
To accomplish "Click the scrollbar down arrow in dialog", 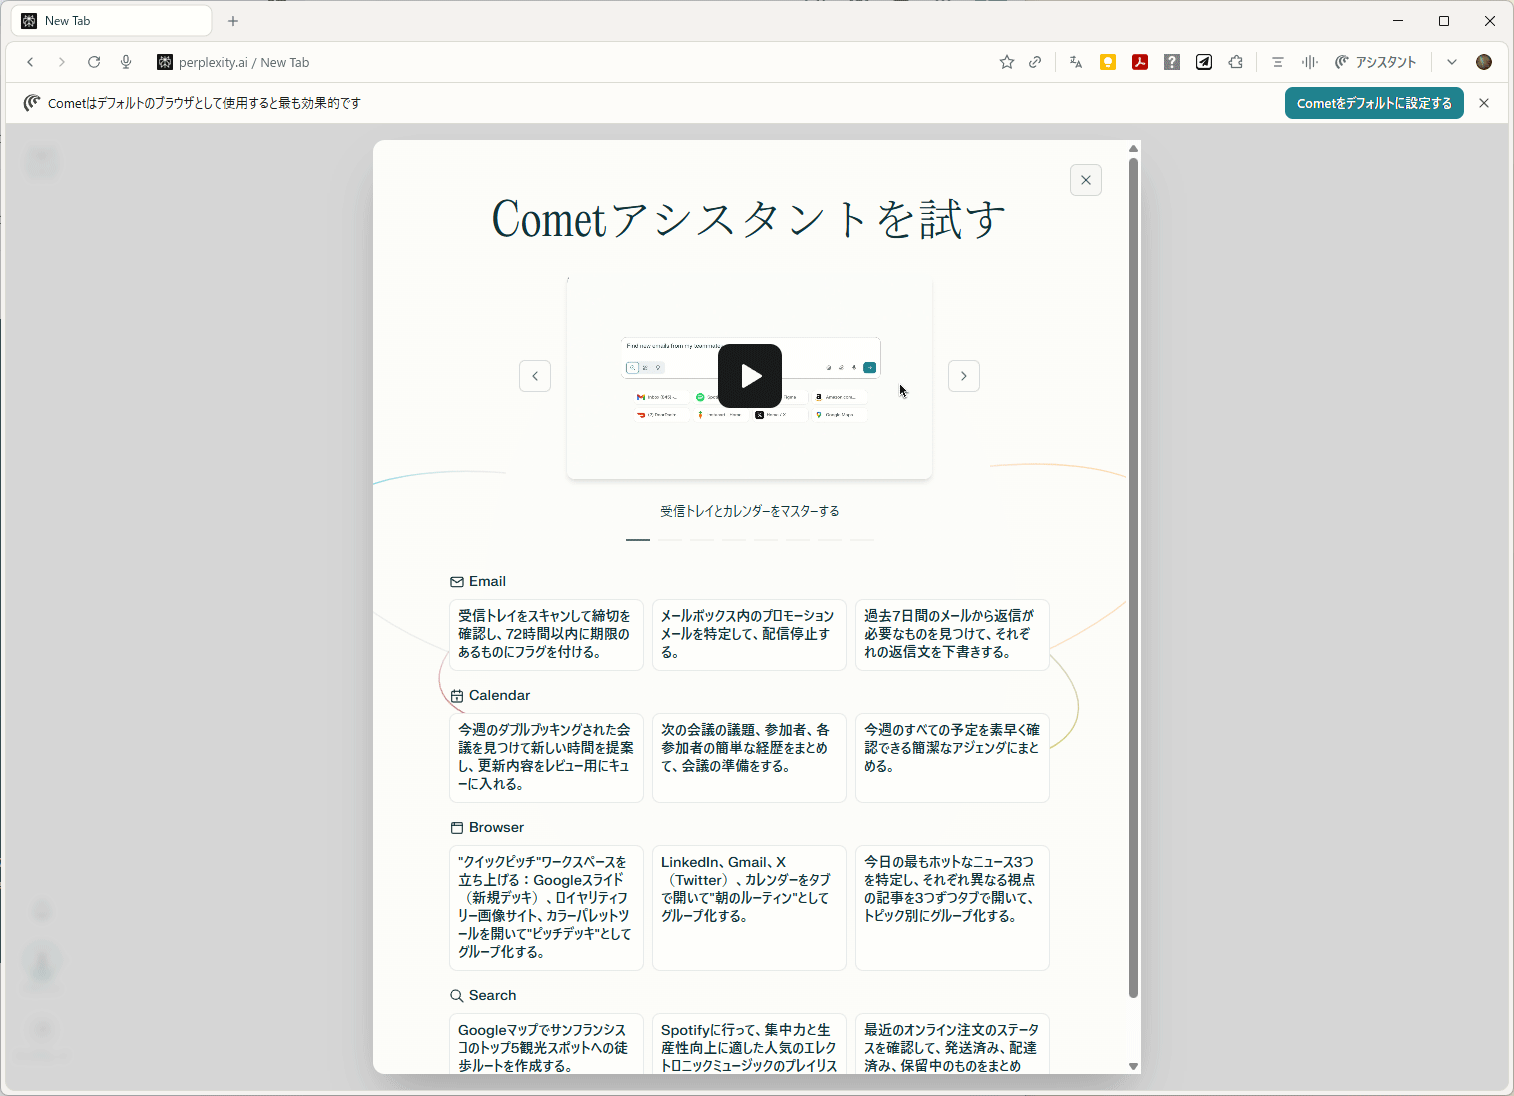I will coord(1133,1066).
